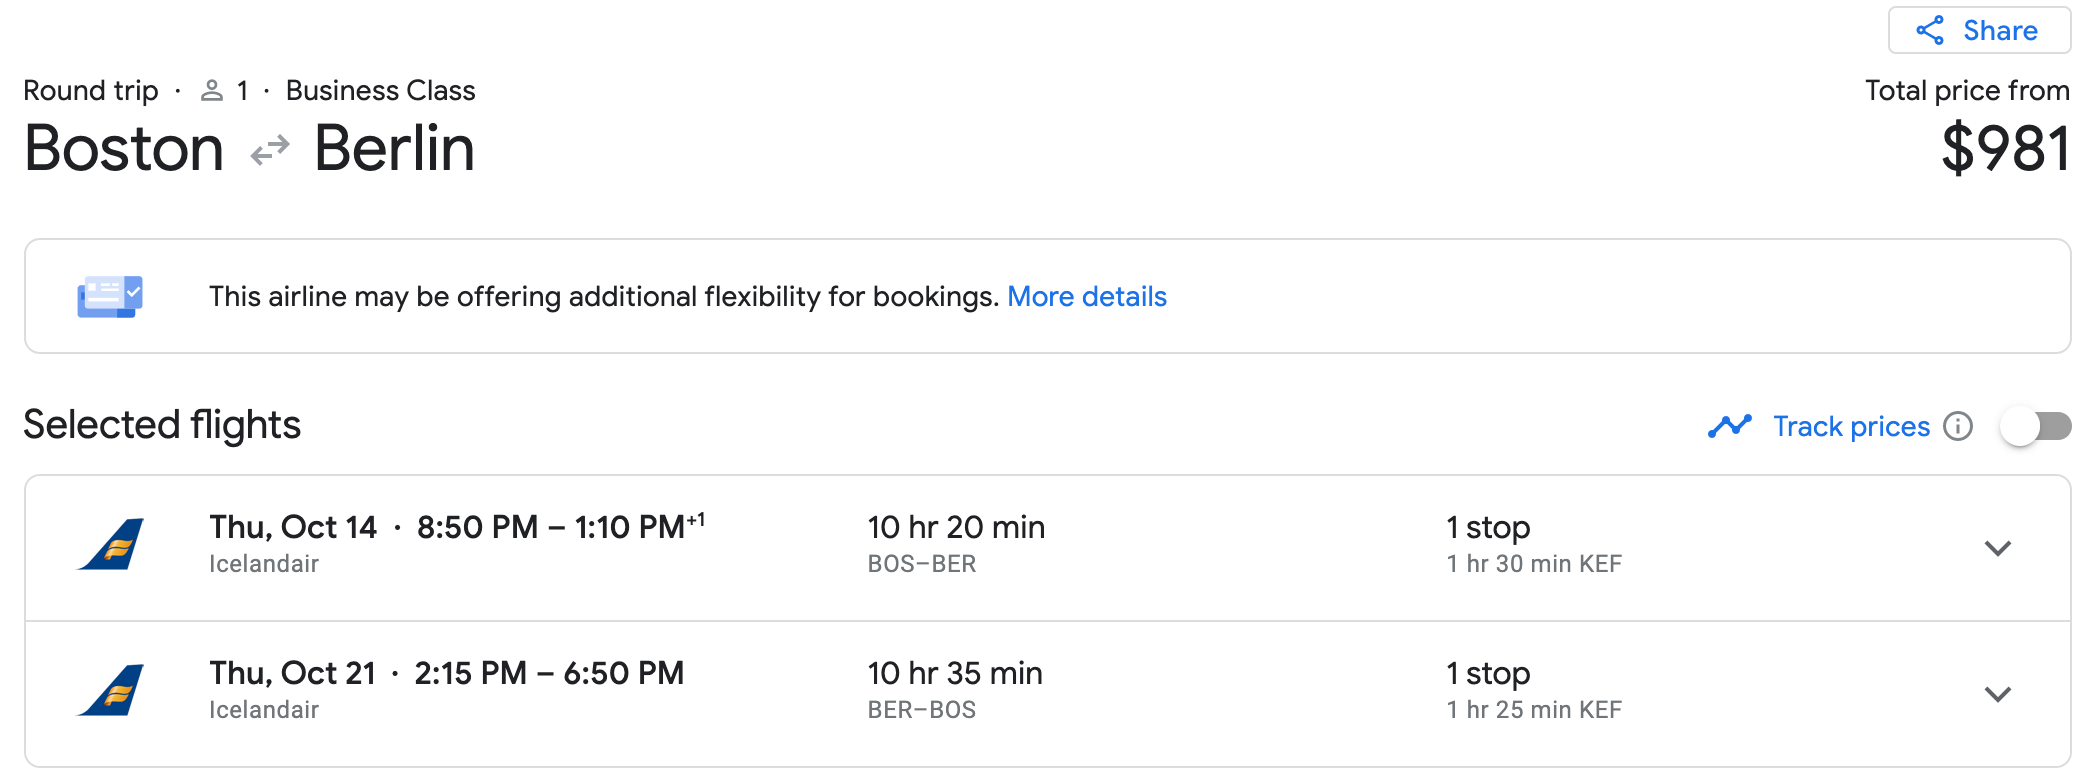Image resolution: width=2100 pixels, height=778 pixels.
Task: Click the Track prices trend graph icon
Action: tap(1729, 426)
